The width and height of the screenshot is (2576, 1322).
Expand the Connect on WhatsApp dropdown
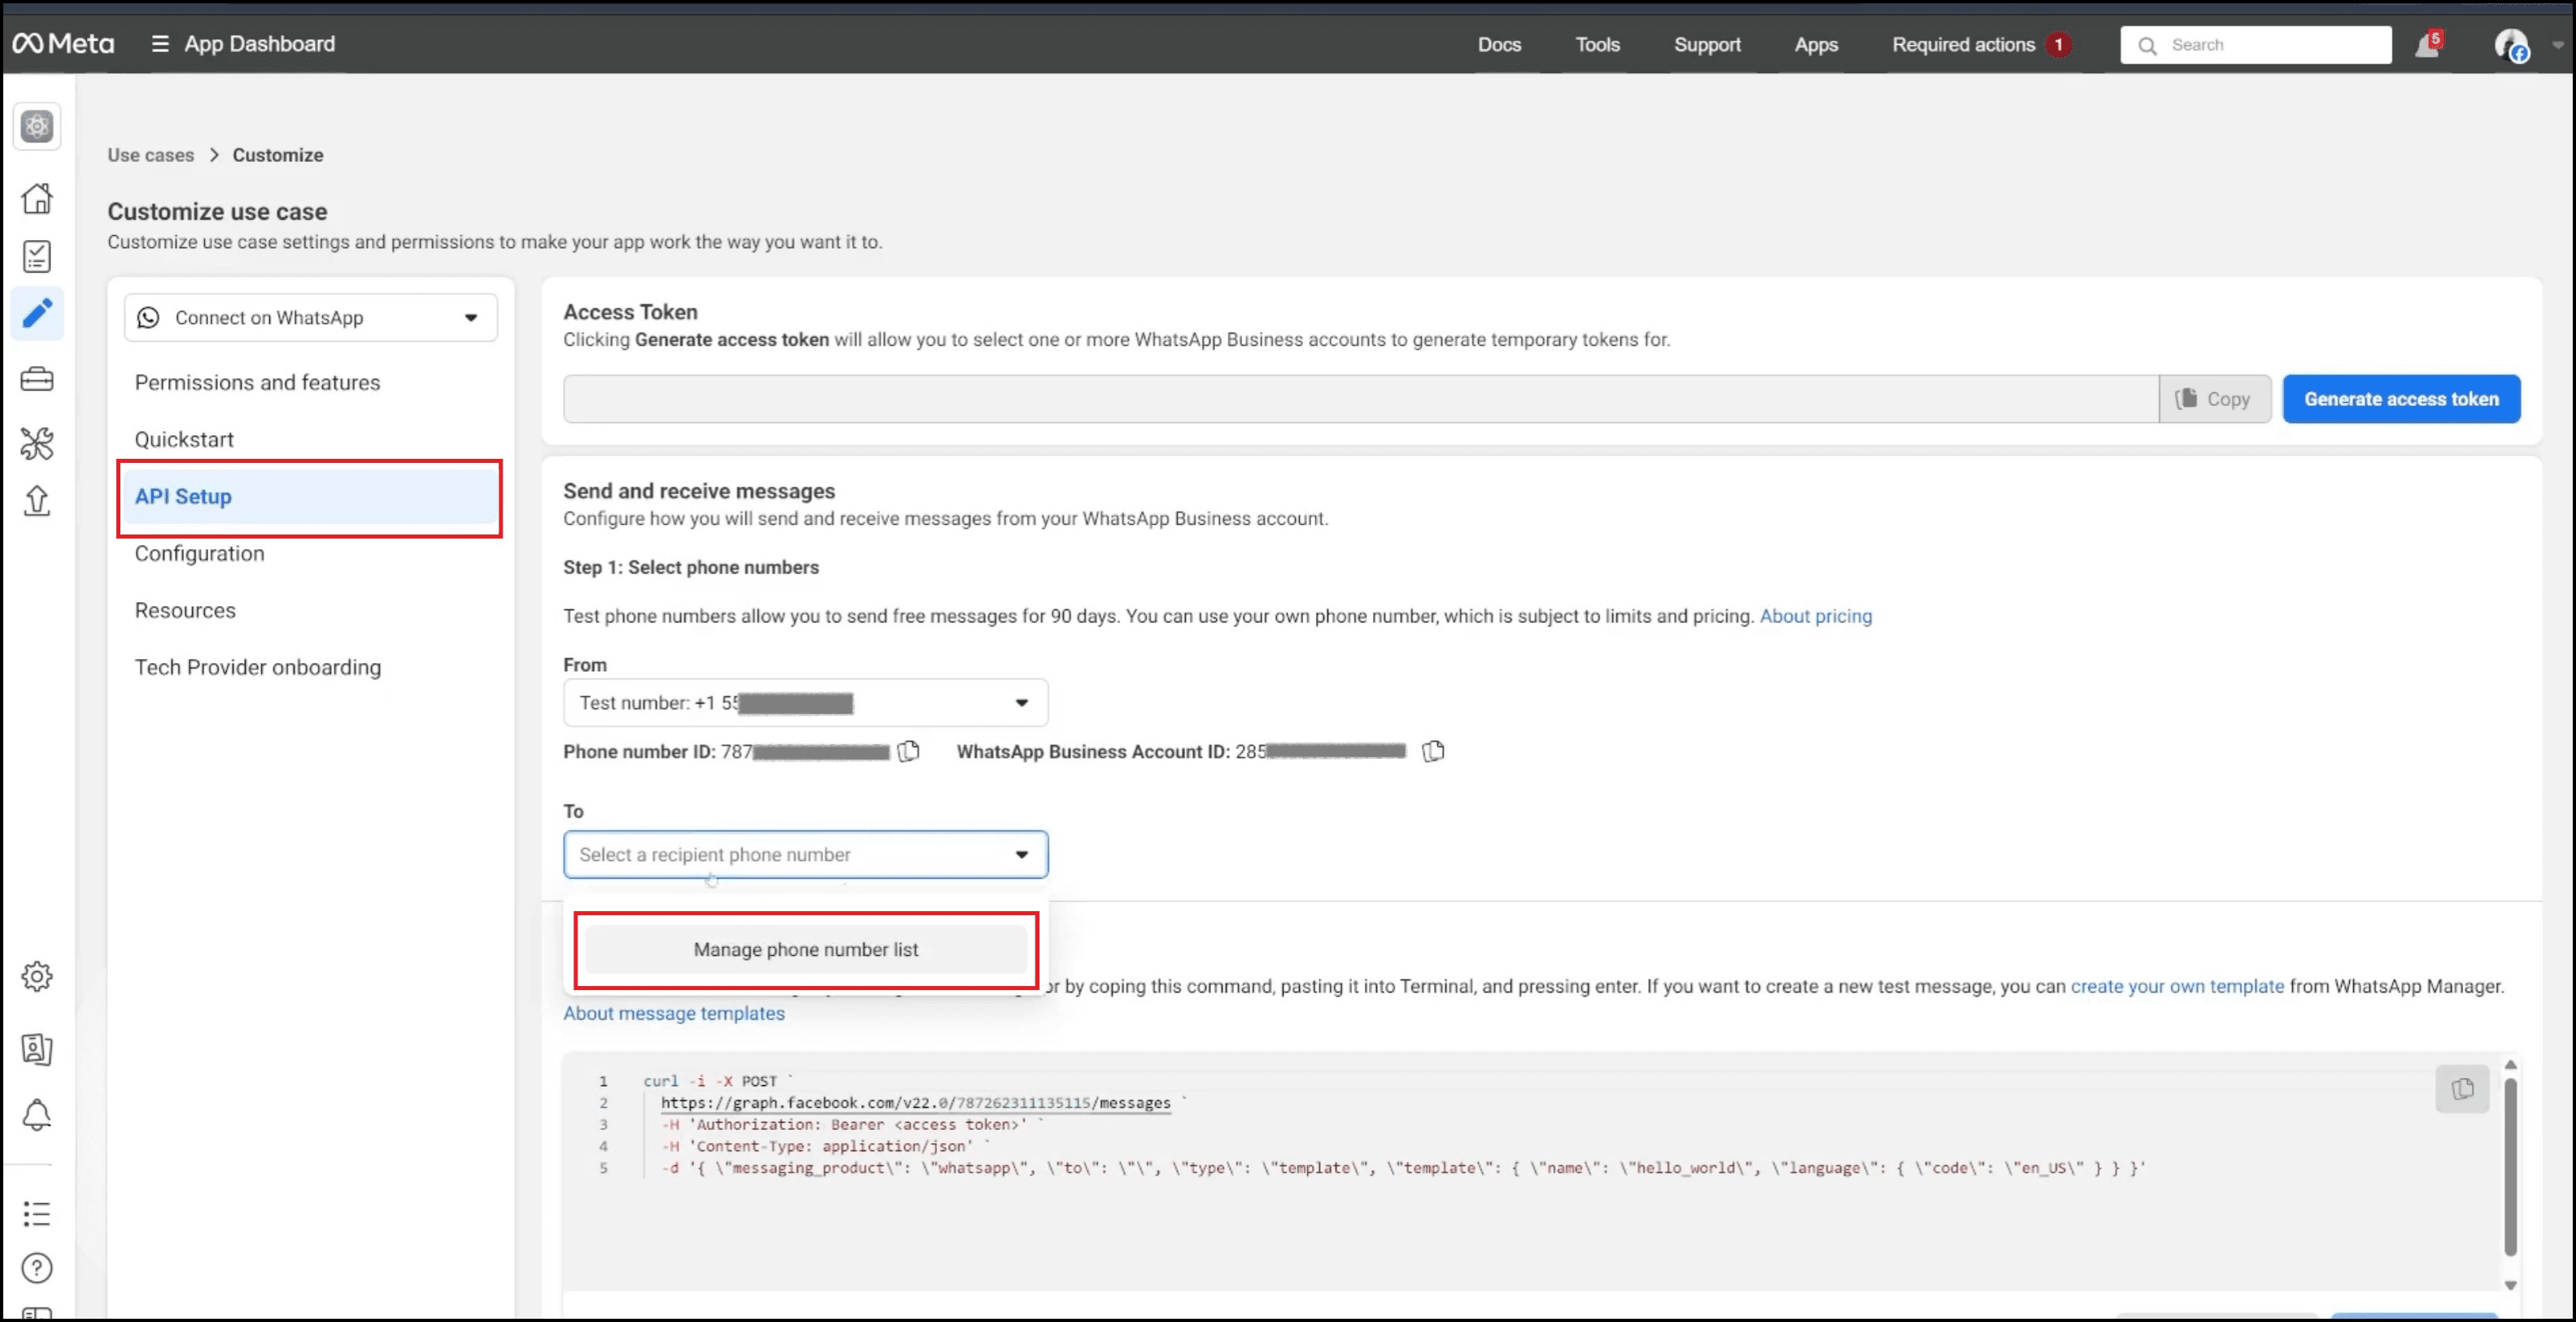[310, 318]
